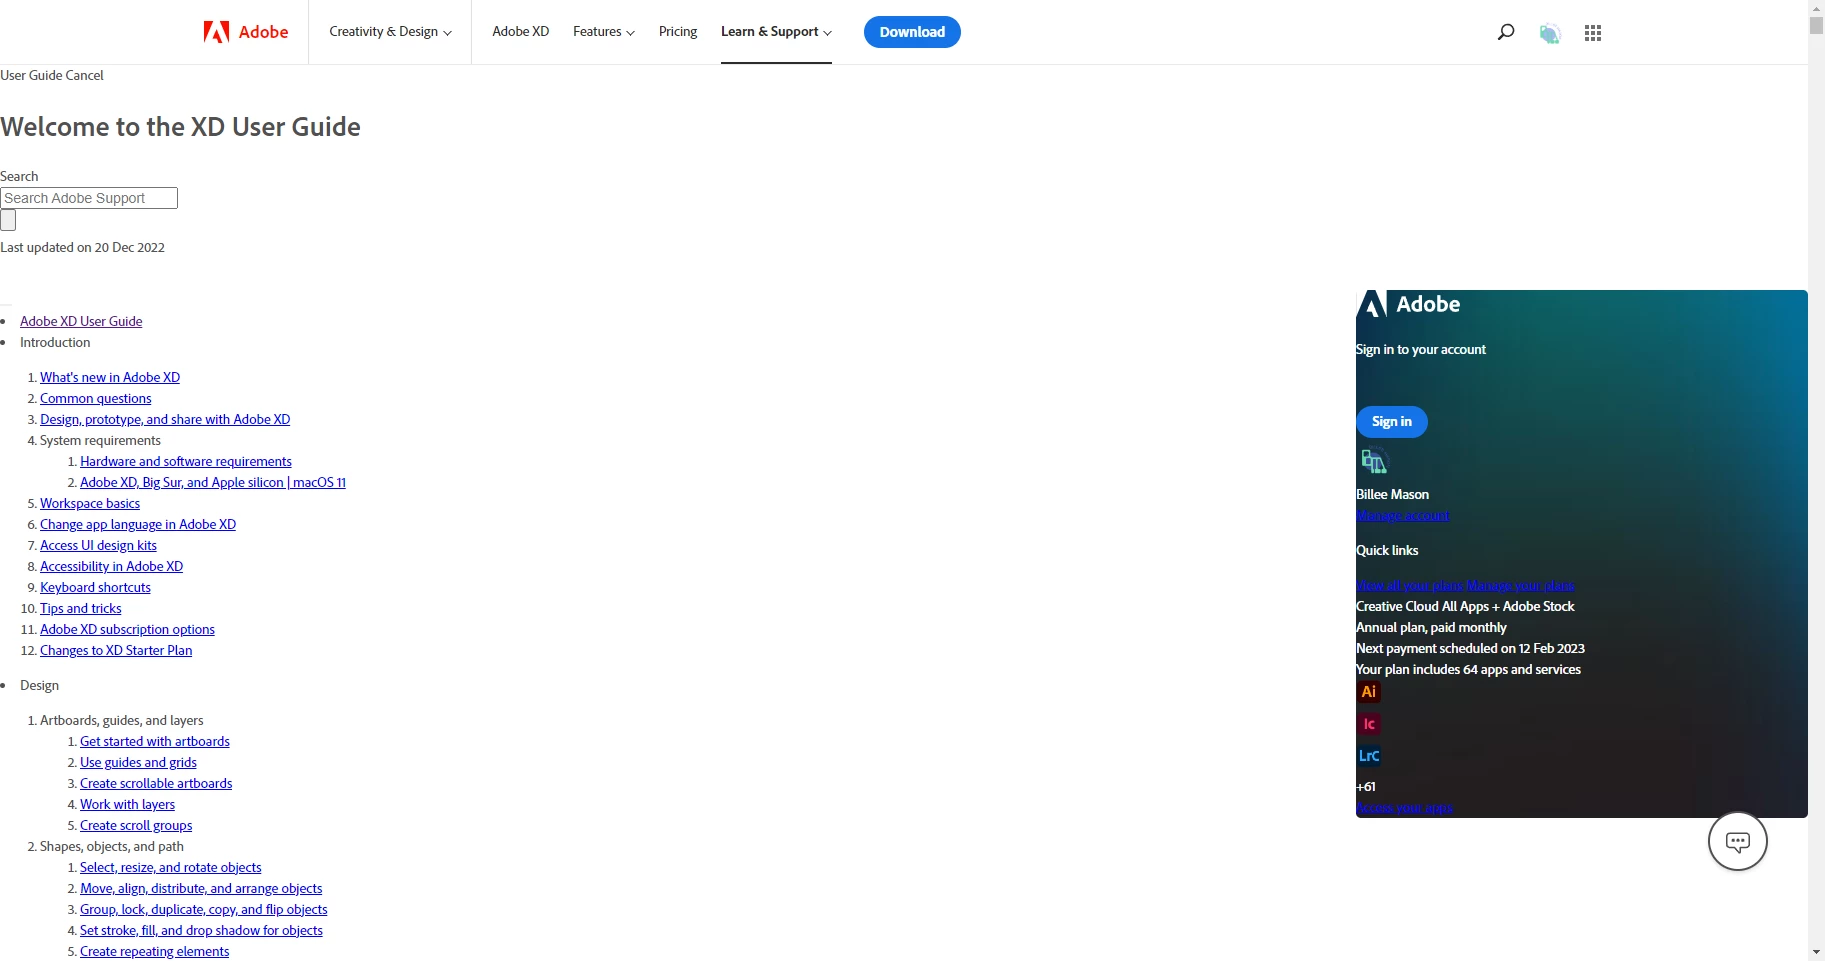Open Use guides and grids link
The height and width of the screenshot is (961, 1825).
click(138, 762)
